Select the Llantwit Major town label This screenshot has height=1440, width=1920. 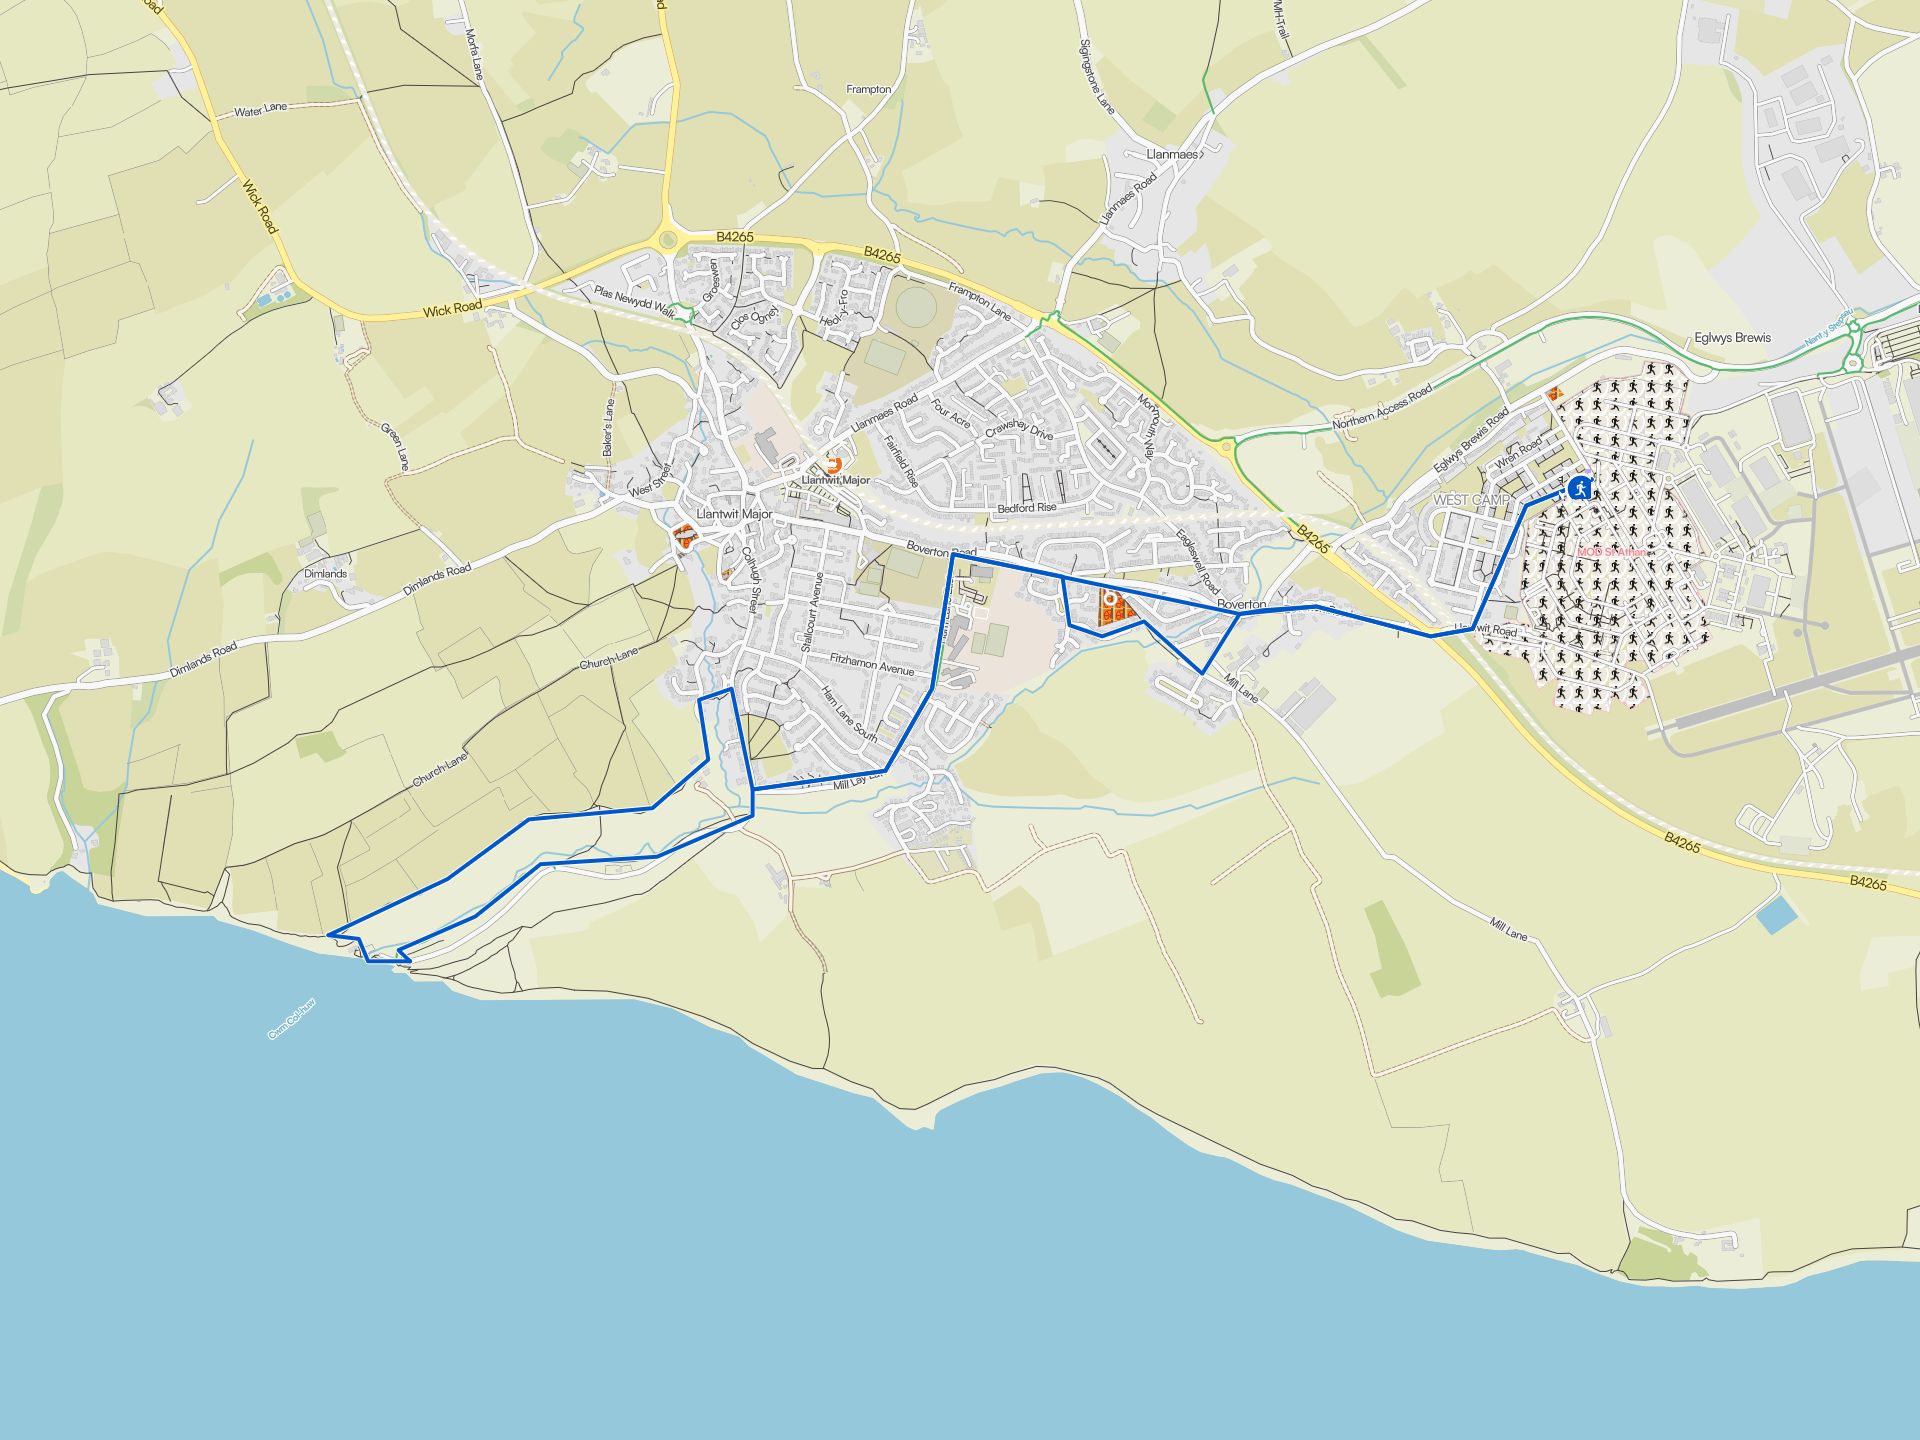coord(734,514)
